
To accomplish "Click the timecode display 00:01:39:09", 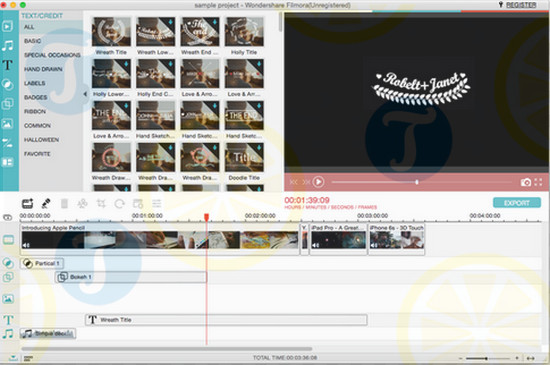I will [307, 200].
